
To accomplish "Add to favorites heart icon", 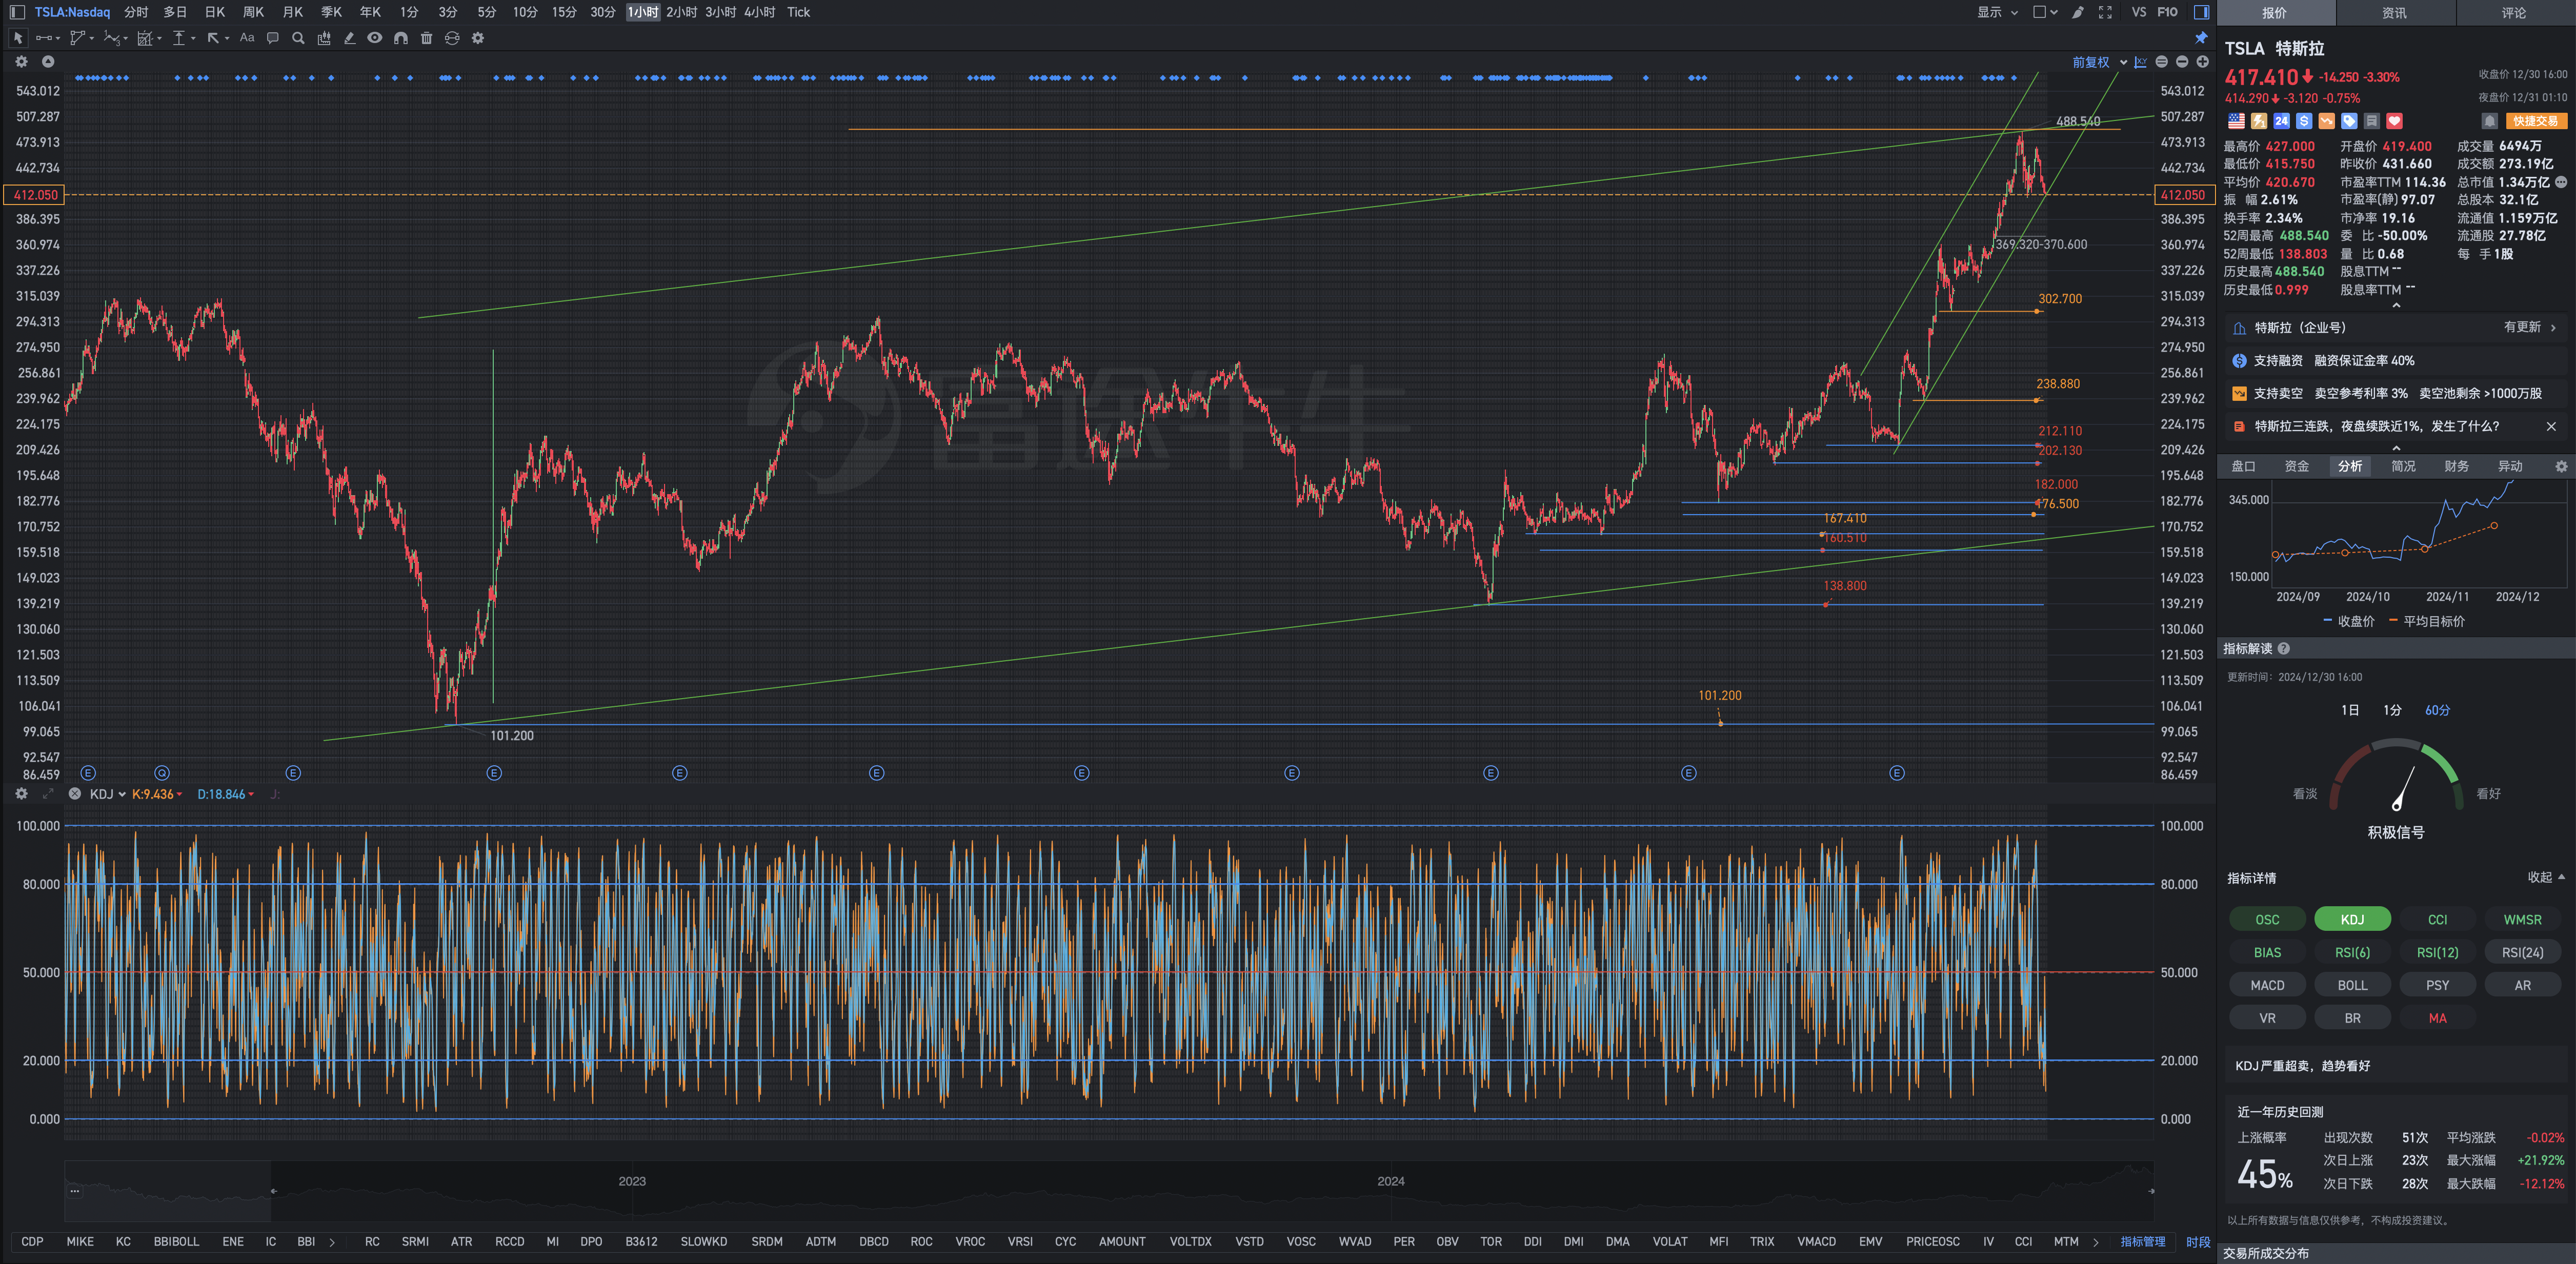I will [x=2394, y=121].
